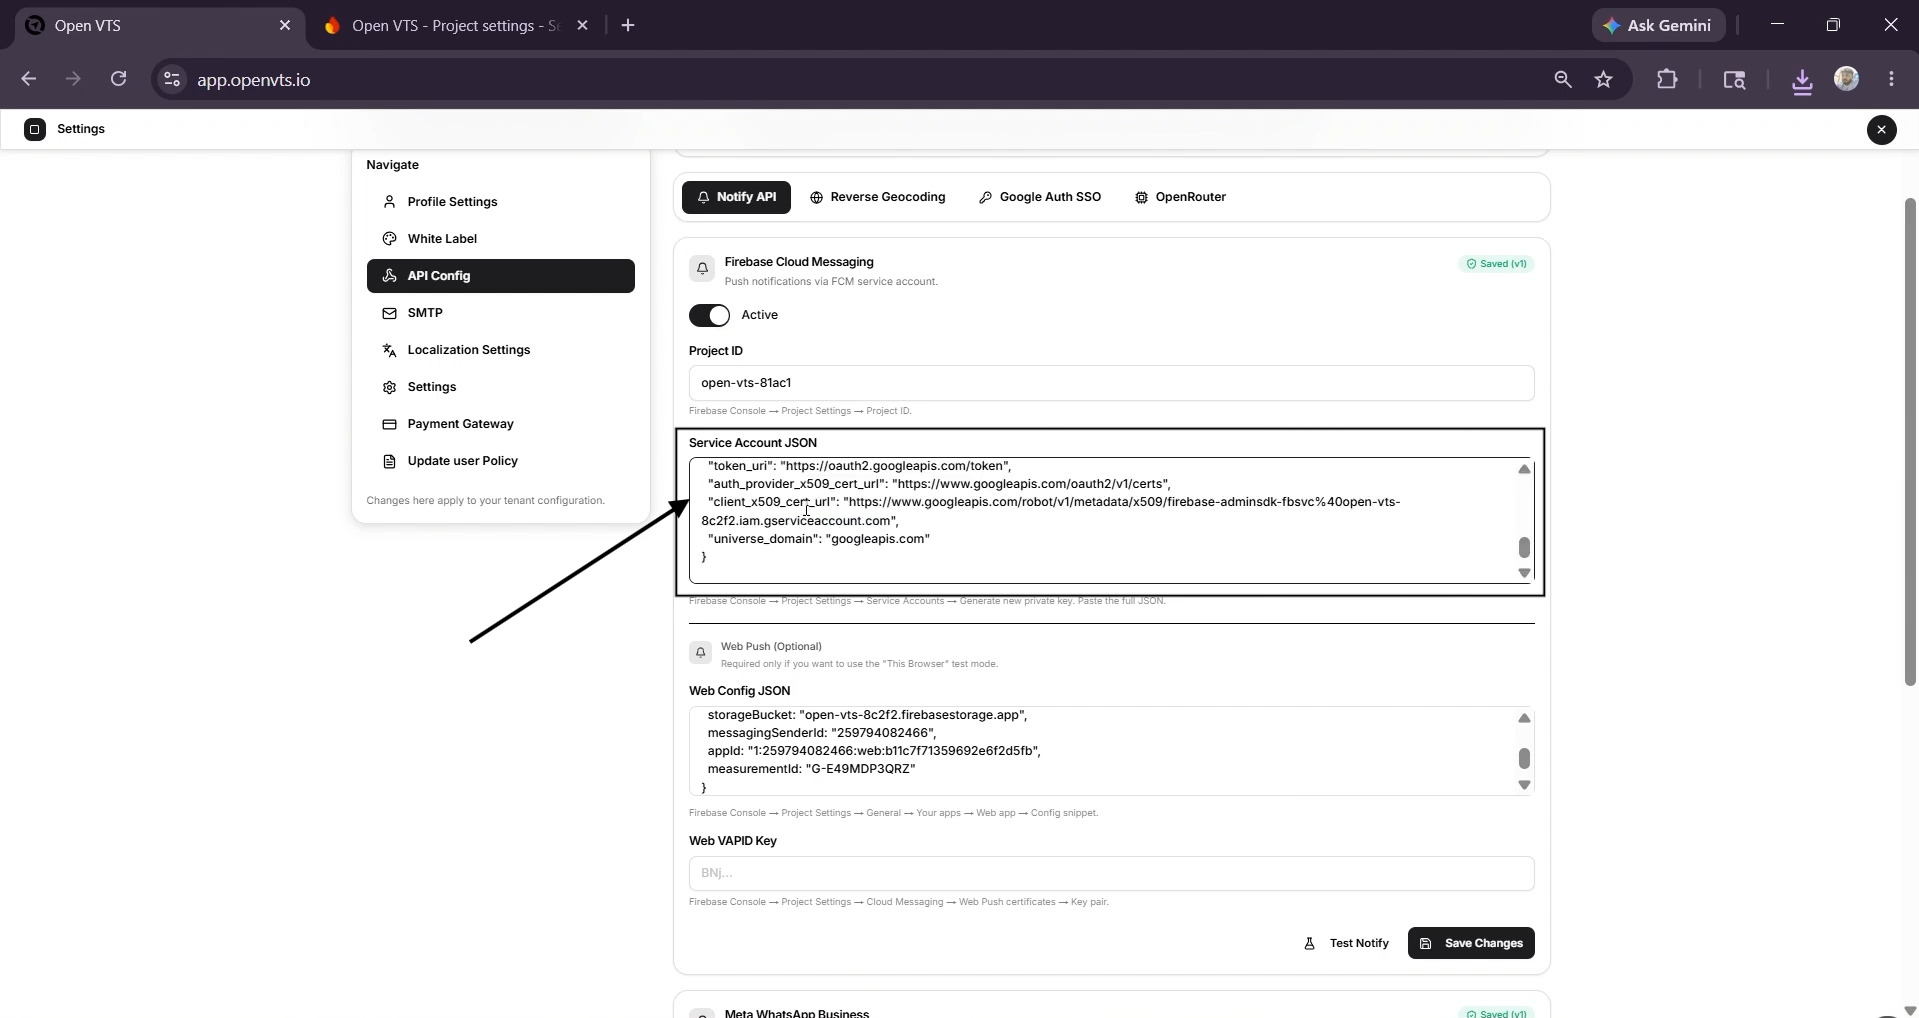Switch to Notify API tab
The height and width of the screenshot is (1018, 1919).
[x=736, y=197]
